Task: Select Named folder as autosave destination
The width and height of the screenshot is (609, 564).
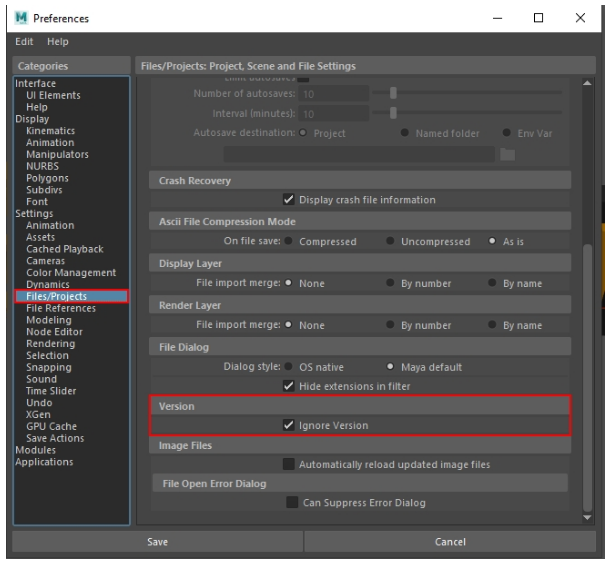Action: [405, 133]
